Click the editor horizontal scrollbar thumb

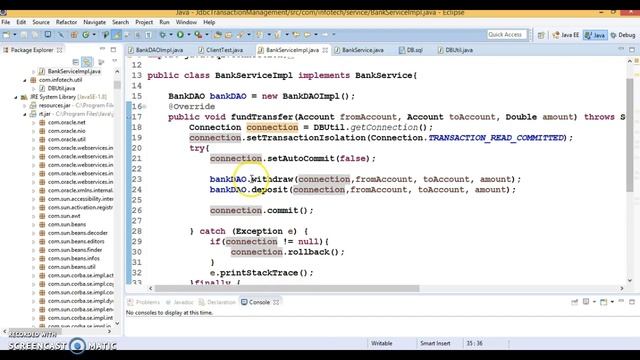(287, 289)
